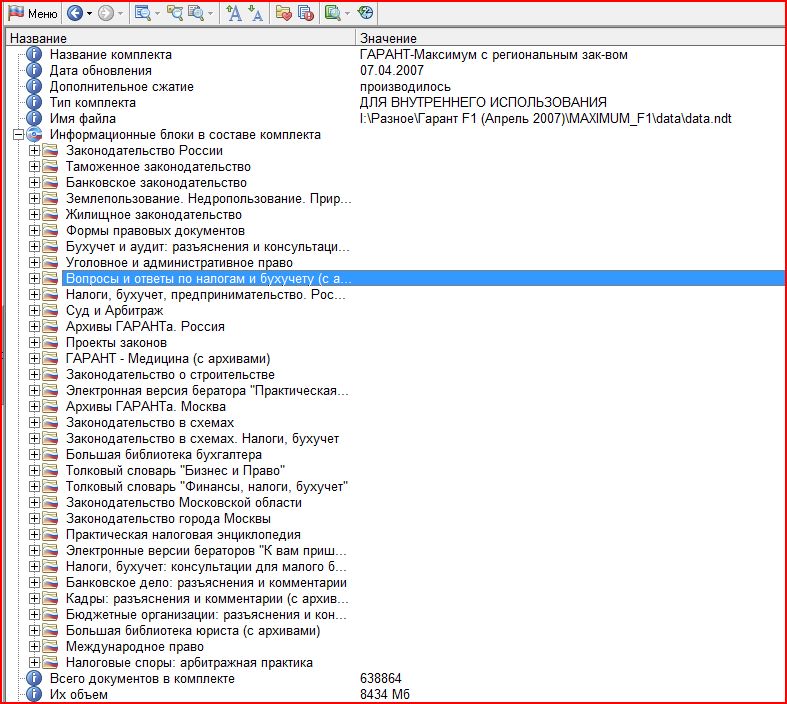Click documents under control exclamation icon

click(x=306, y=14)
